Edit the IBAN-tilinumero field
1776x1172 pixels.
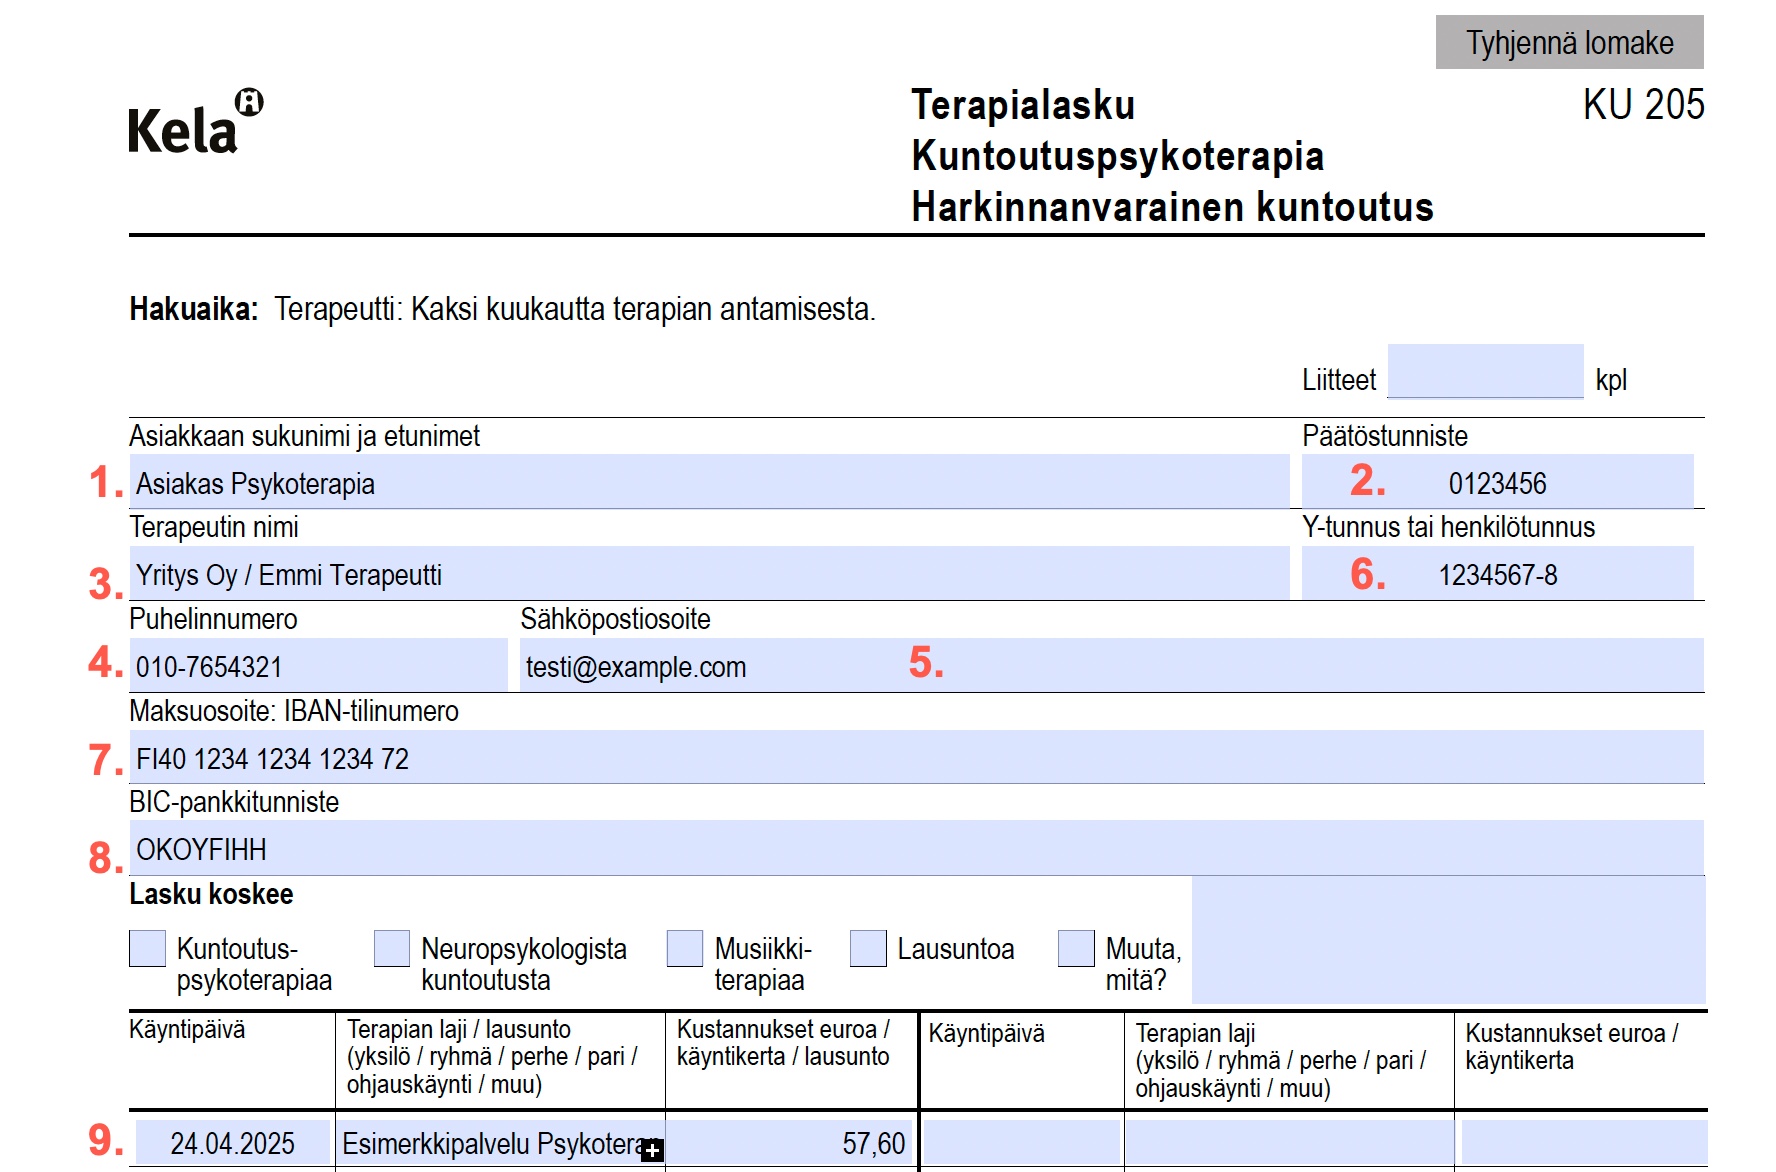(x=916, y=758)
